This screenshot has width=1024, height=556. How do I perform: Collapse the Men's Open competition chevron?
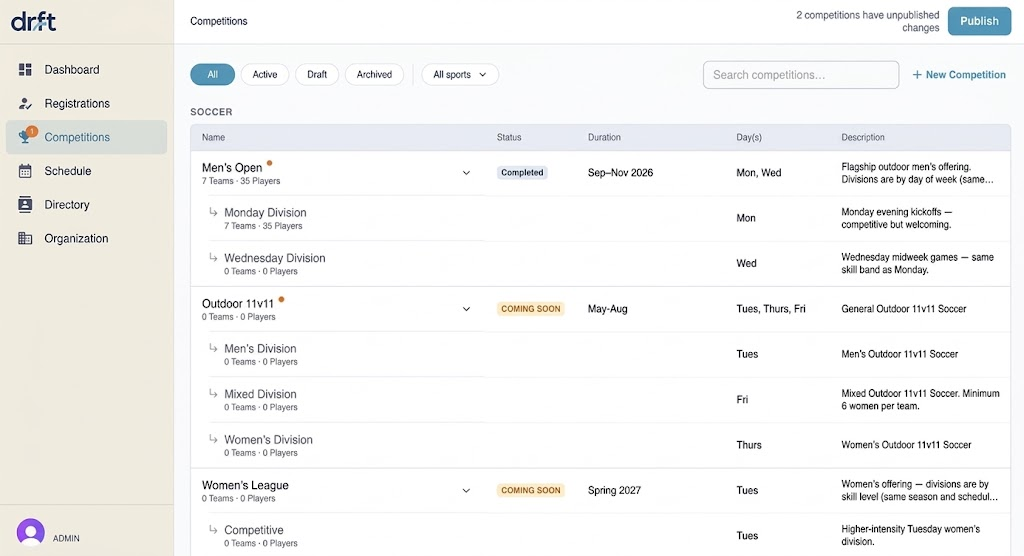click(x=466, y=173)
